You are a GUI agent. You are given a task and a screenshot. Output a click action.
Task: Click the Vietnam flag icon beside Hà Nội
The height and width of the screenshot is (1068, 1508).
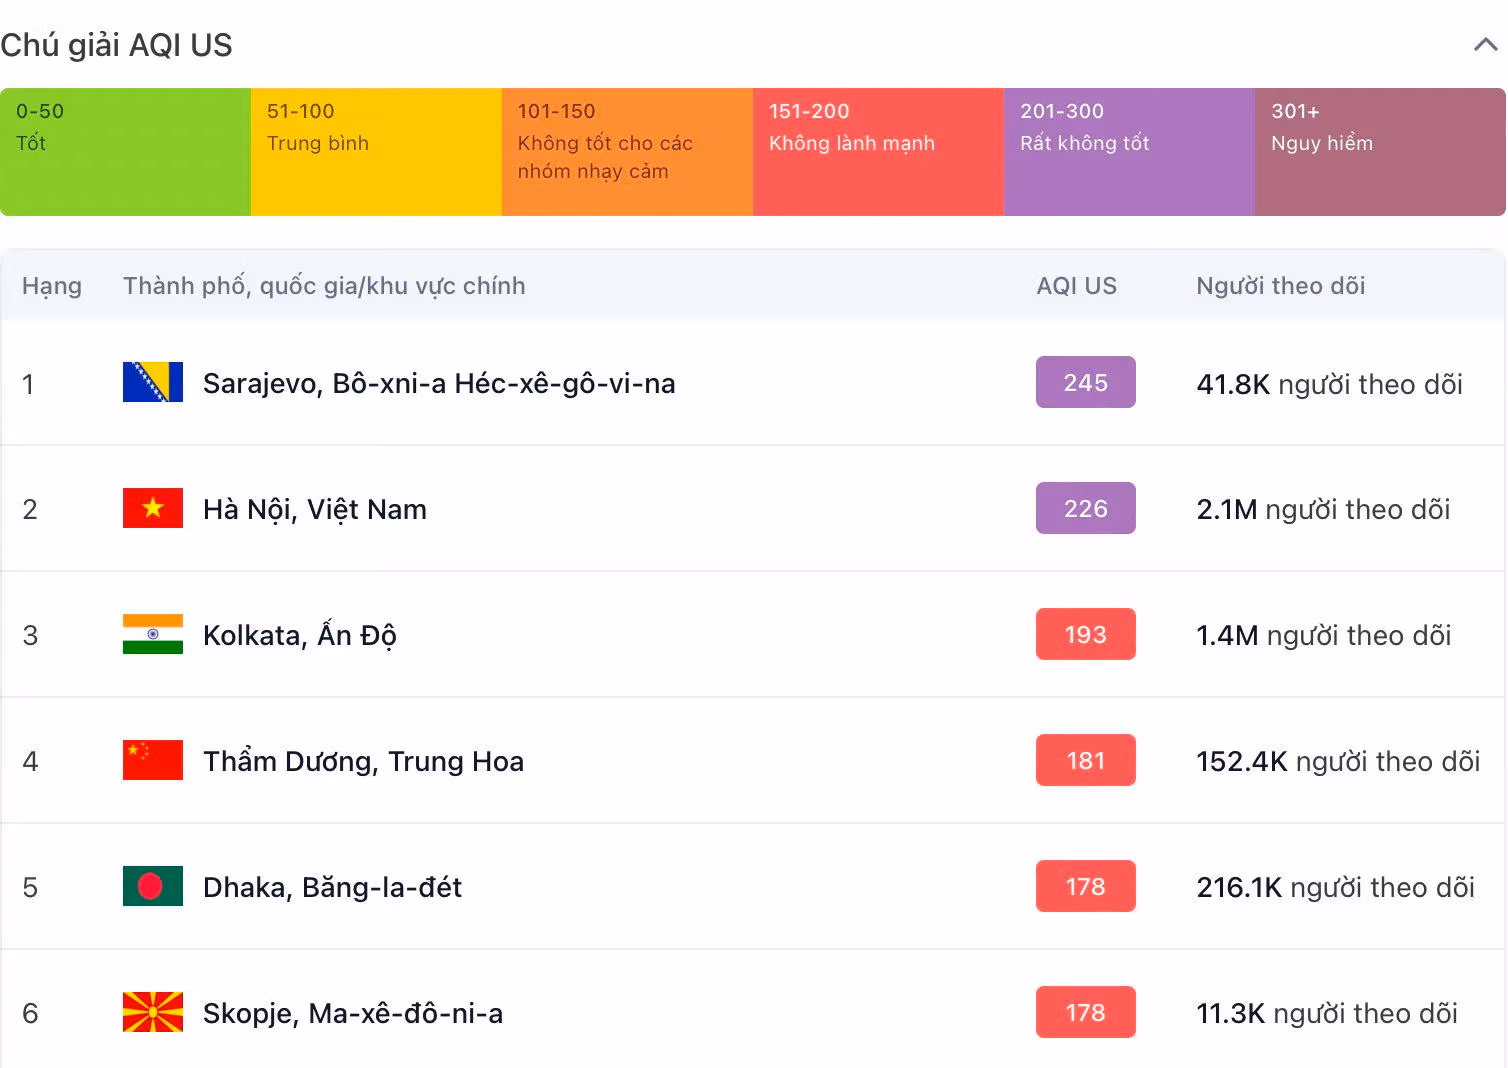[x=153, y=508]
